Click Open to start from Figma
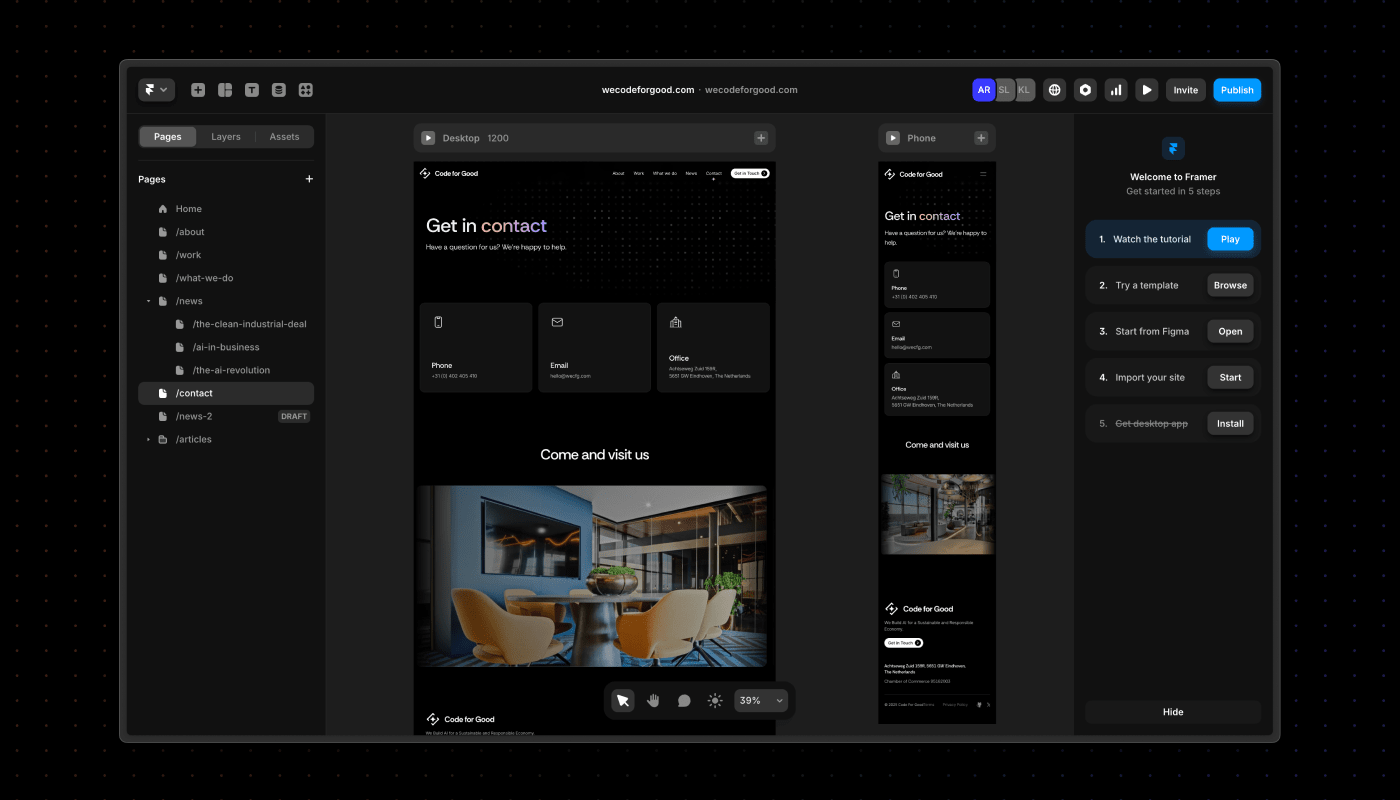 (x=1230, y=331)
